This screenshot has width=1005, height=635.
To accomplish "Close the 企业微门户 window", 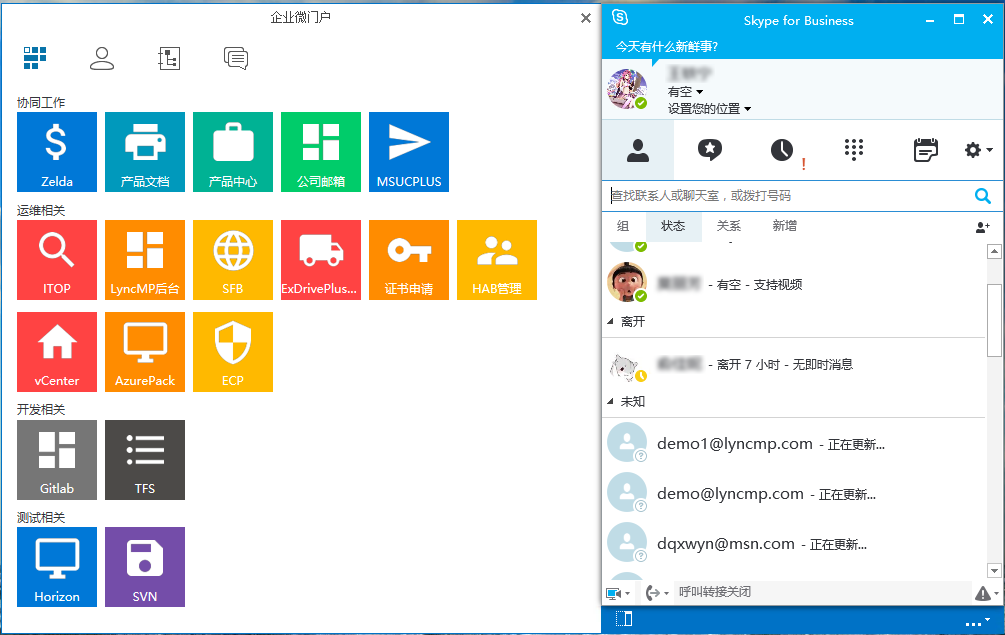I will point(586,18).
